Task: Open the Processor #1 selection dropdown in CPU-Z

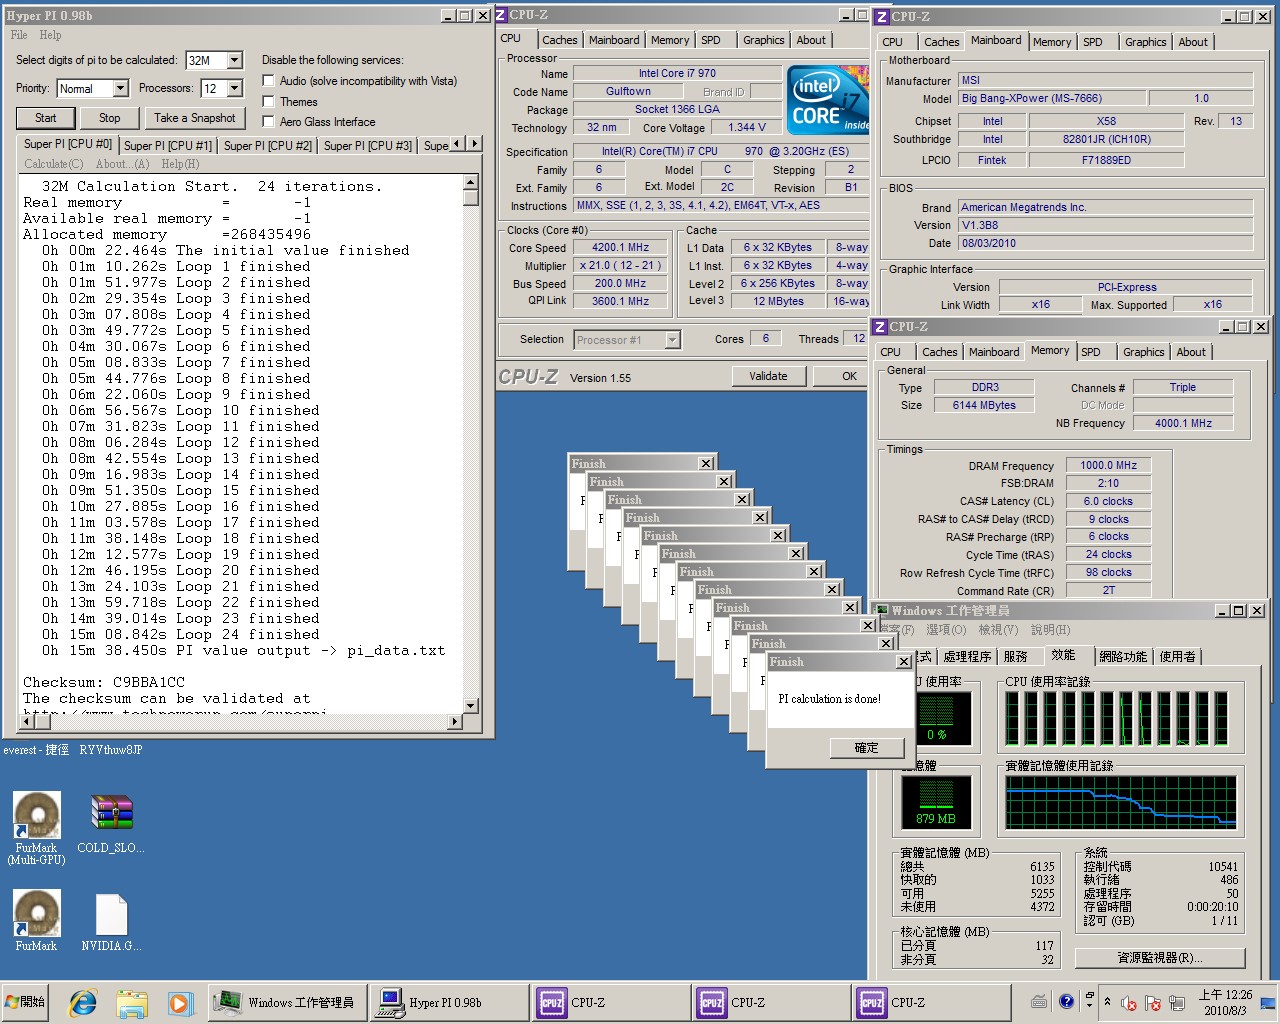Action: [672, 340]
